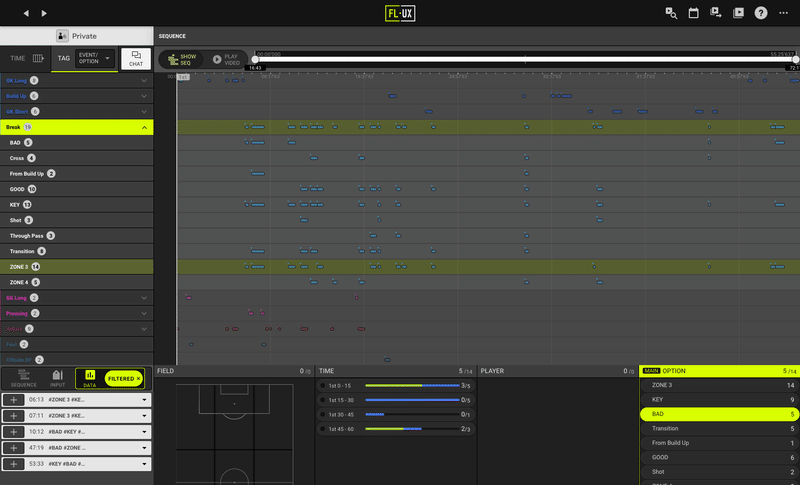Add the 07:11 clip with plus
Viewport: 800px width, 485px height.
pyautogui.click(x=14, y=416)
